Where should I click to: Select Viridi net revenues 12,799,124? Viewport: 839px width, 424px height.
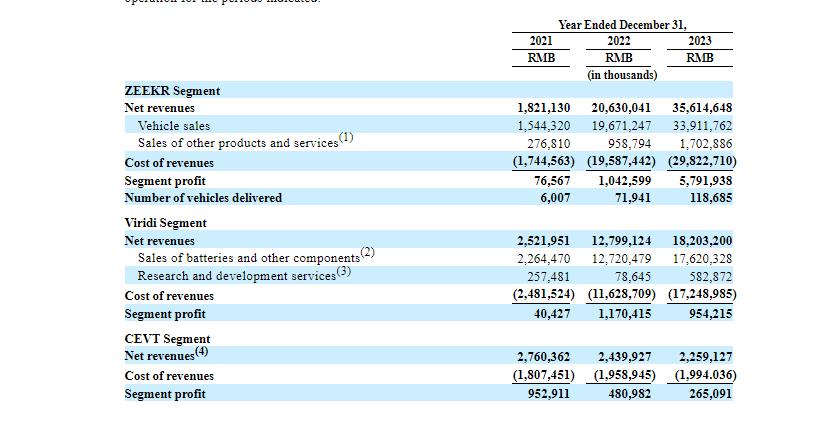(x=621, y=241)
